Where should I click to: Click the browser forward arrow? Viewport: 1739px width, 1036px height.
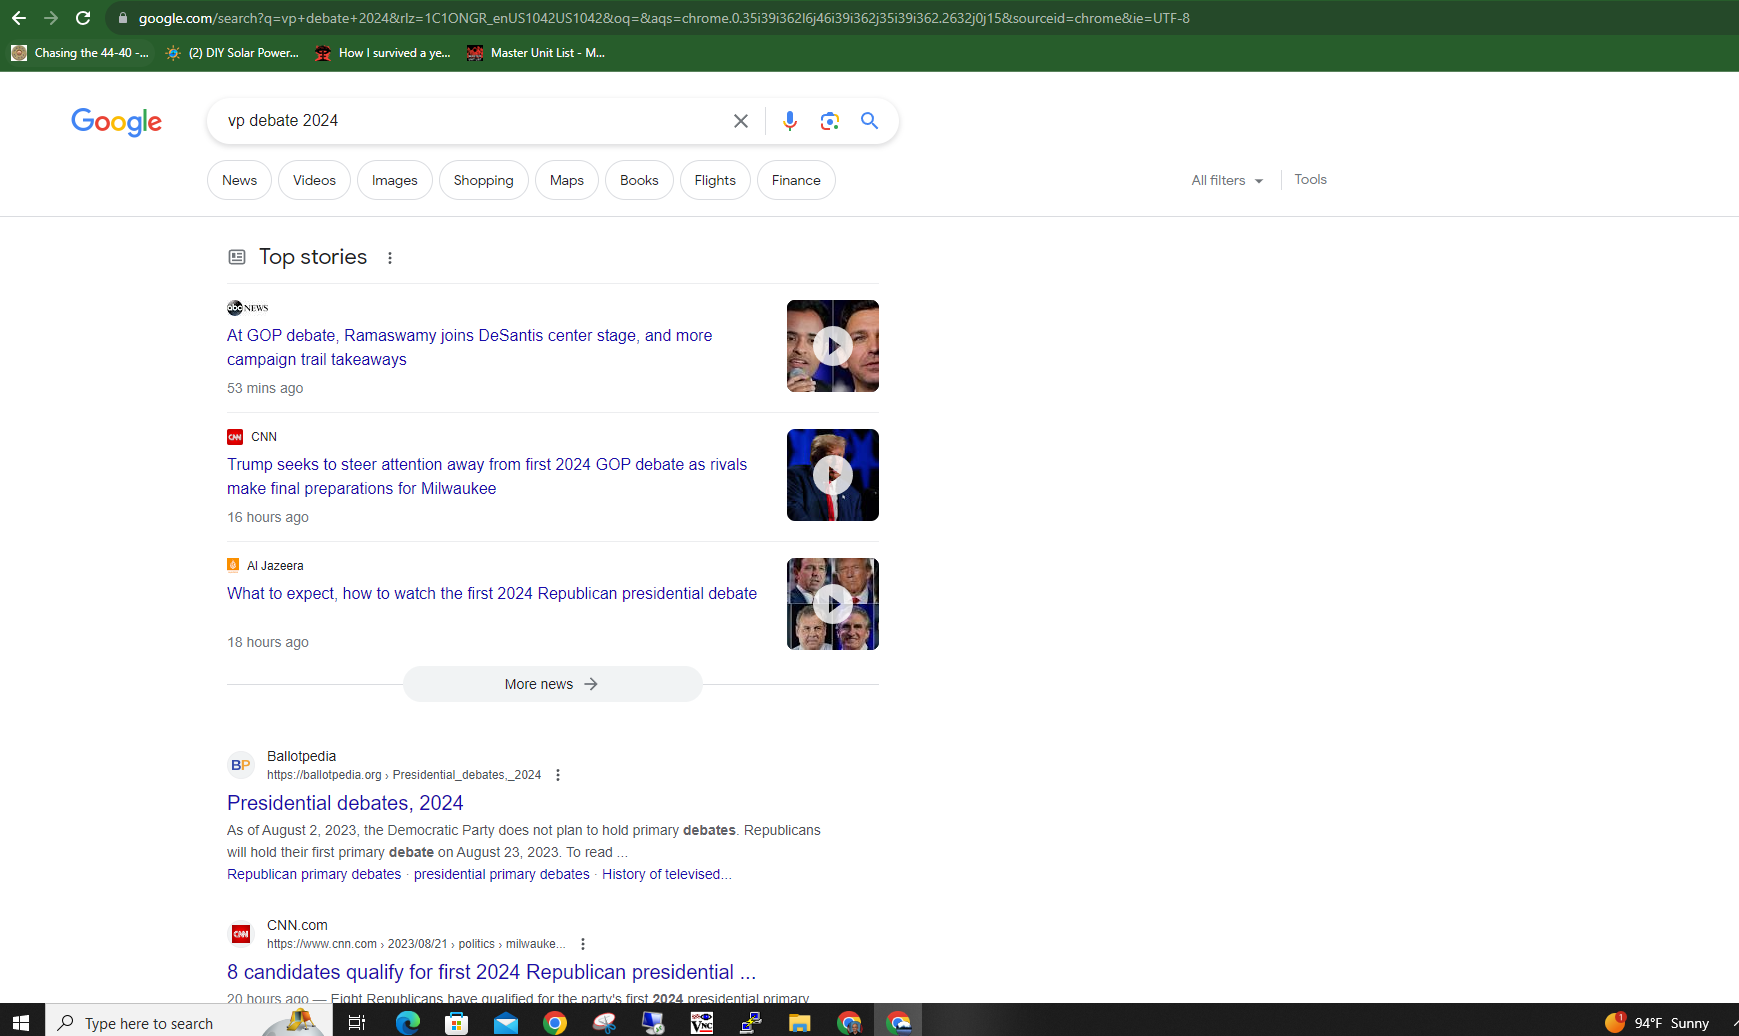50,18
